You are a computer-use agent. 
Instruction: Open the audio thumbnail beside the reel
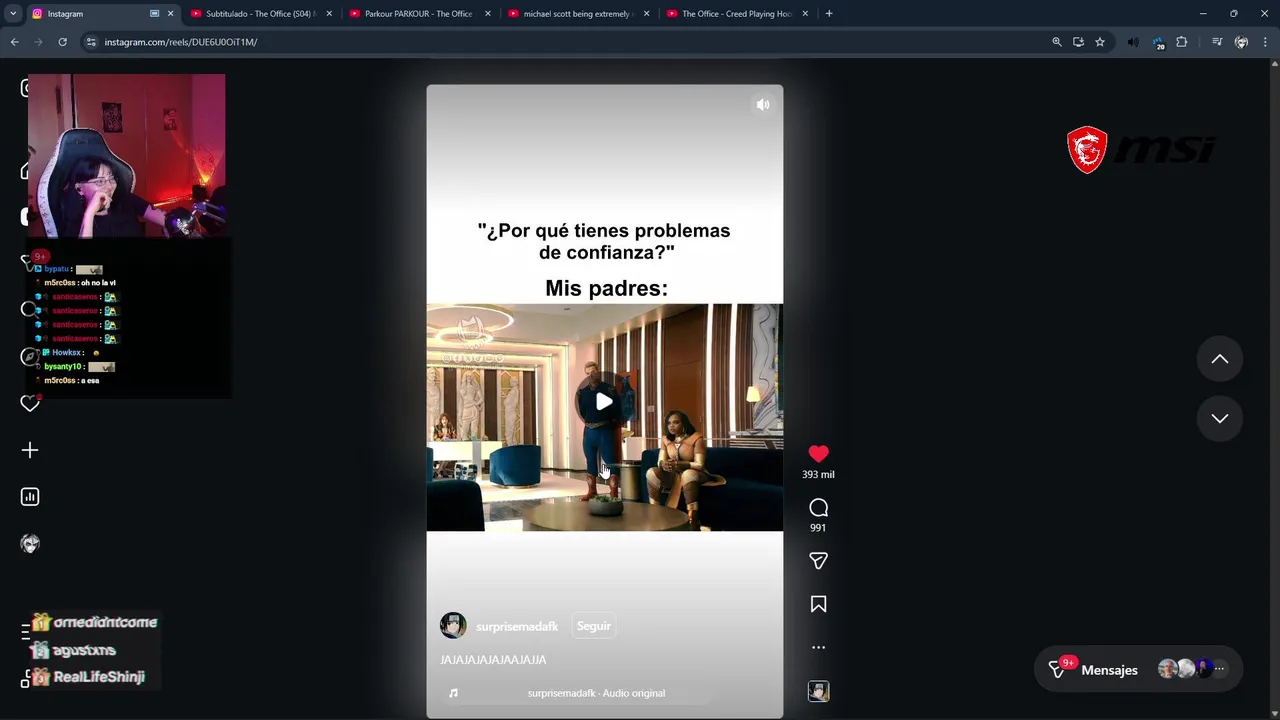coord(818,691)
